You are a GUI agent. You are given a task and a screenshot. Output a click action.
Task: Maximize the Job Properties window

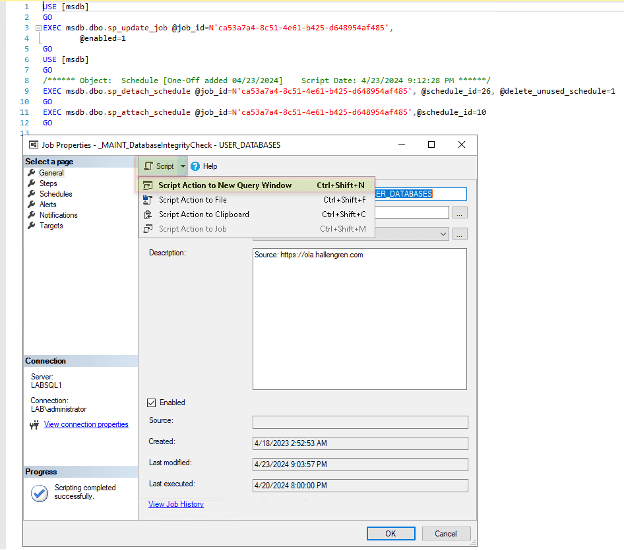pyautogui.click(x=431, y=144)
